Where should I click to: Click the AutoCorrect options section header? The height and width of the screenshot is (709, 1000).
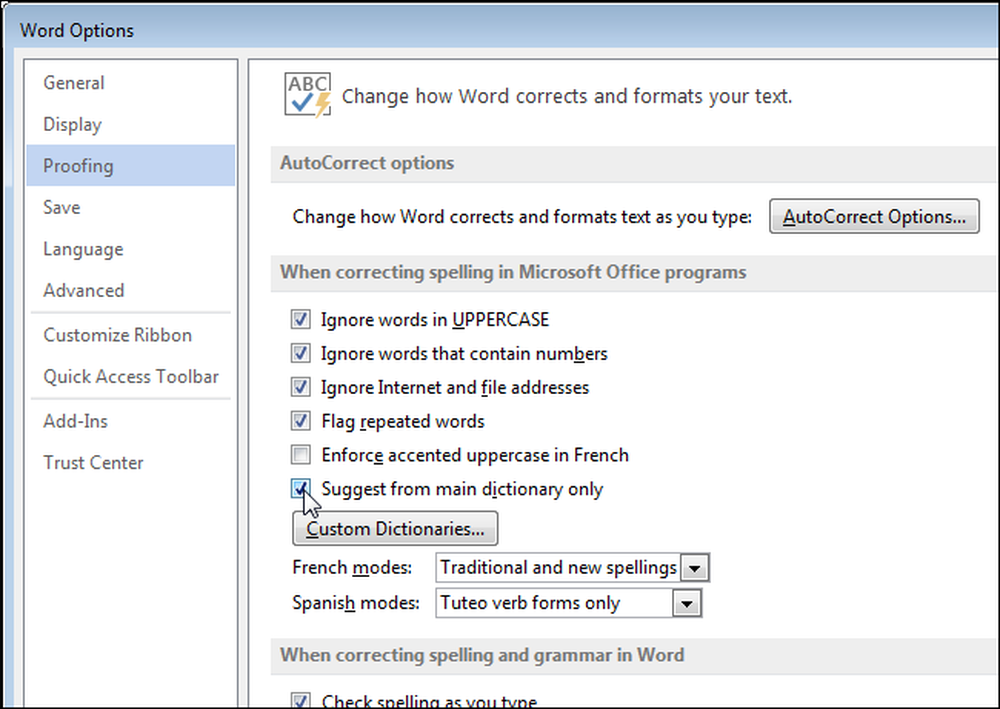367,163
